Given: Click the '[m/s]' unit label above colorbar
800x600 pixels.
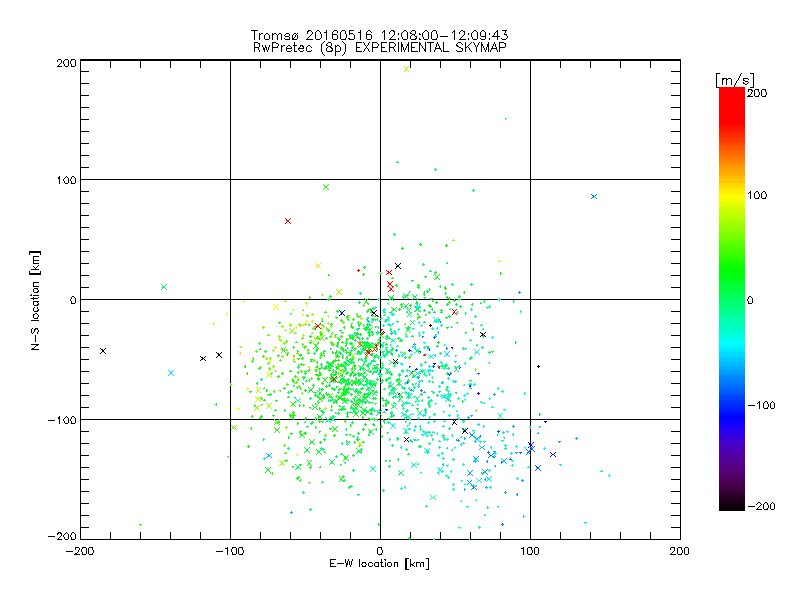Looking at the screenshot, I should 735,80.
